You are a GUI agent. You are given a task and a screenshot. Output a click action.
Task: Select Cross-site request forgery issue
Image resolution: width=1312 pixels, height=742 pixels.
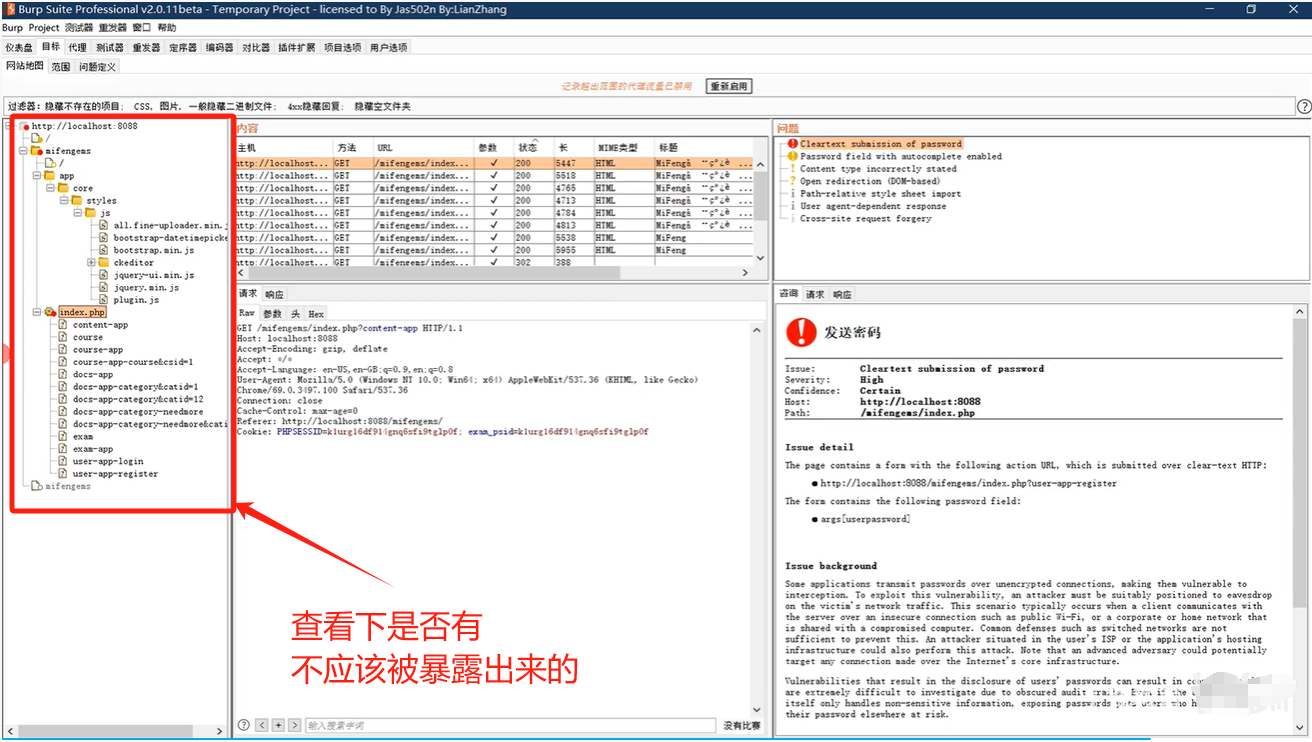(865, 219)
